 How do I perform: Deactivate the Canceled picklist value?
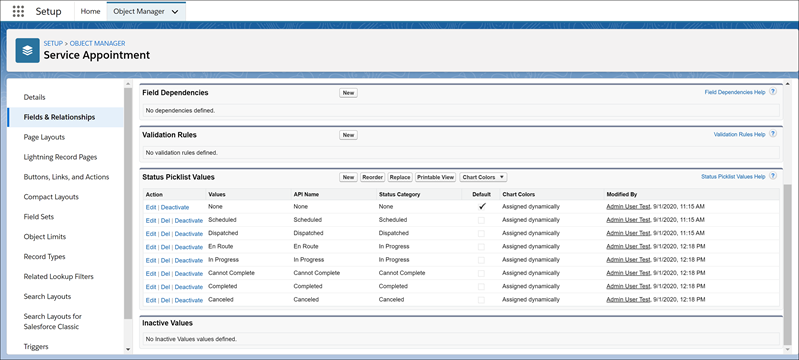[189, 300]
